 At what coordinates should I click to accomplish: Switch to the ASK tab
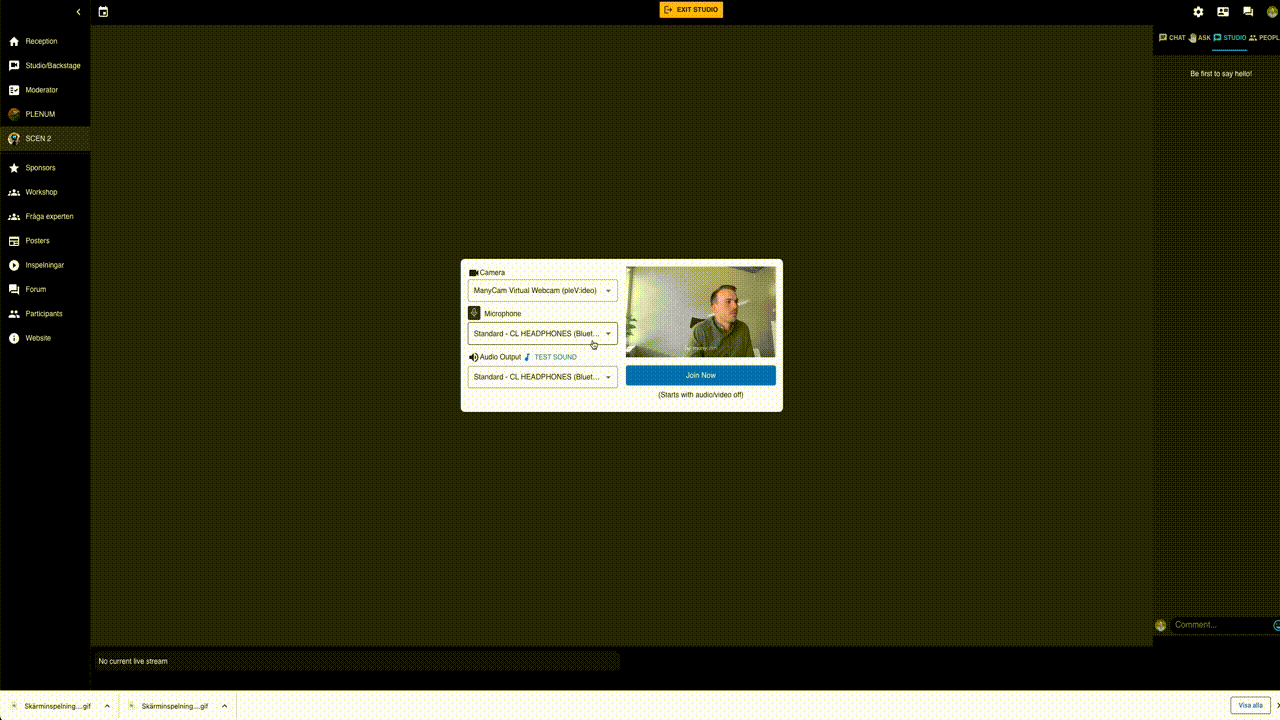click(1200, 38)
